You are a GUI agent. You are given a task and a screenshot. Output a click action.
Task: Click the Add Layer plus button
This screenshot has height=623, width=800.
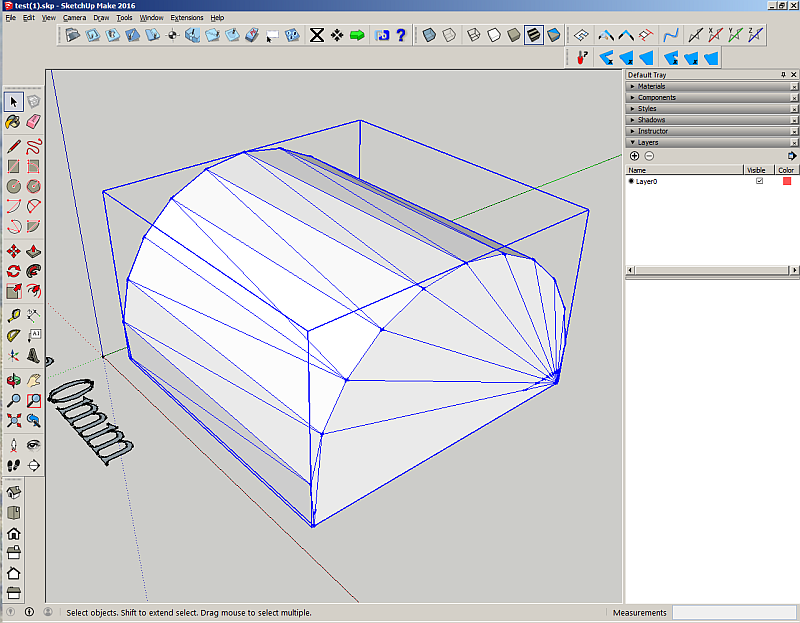[634, 156]
